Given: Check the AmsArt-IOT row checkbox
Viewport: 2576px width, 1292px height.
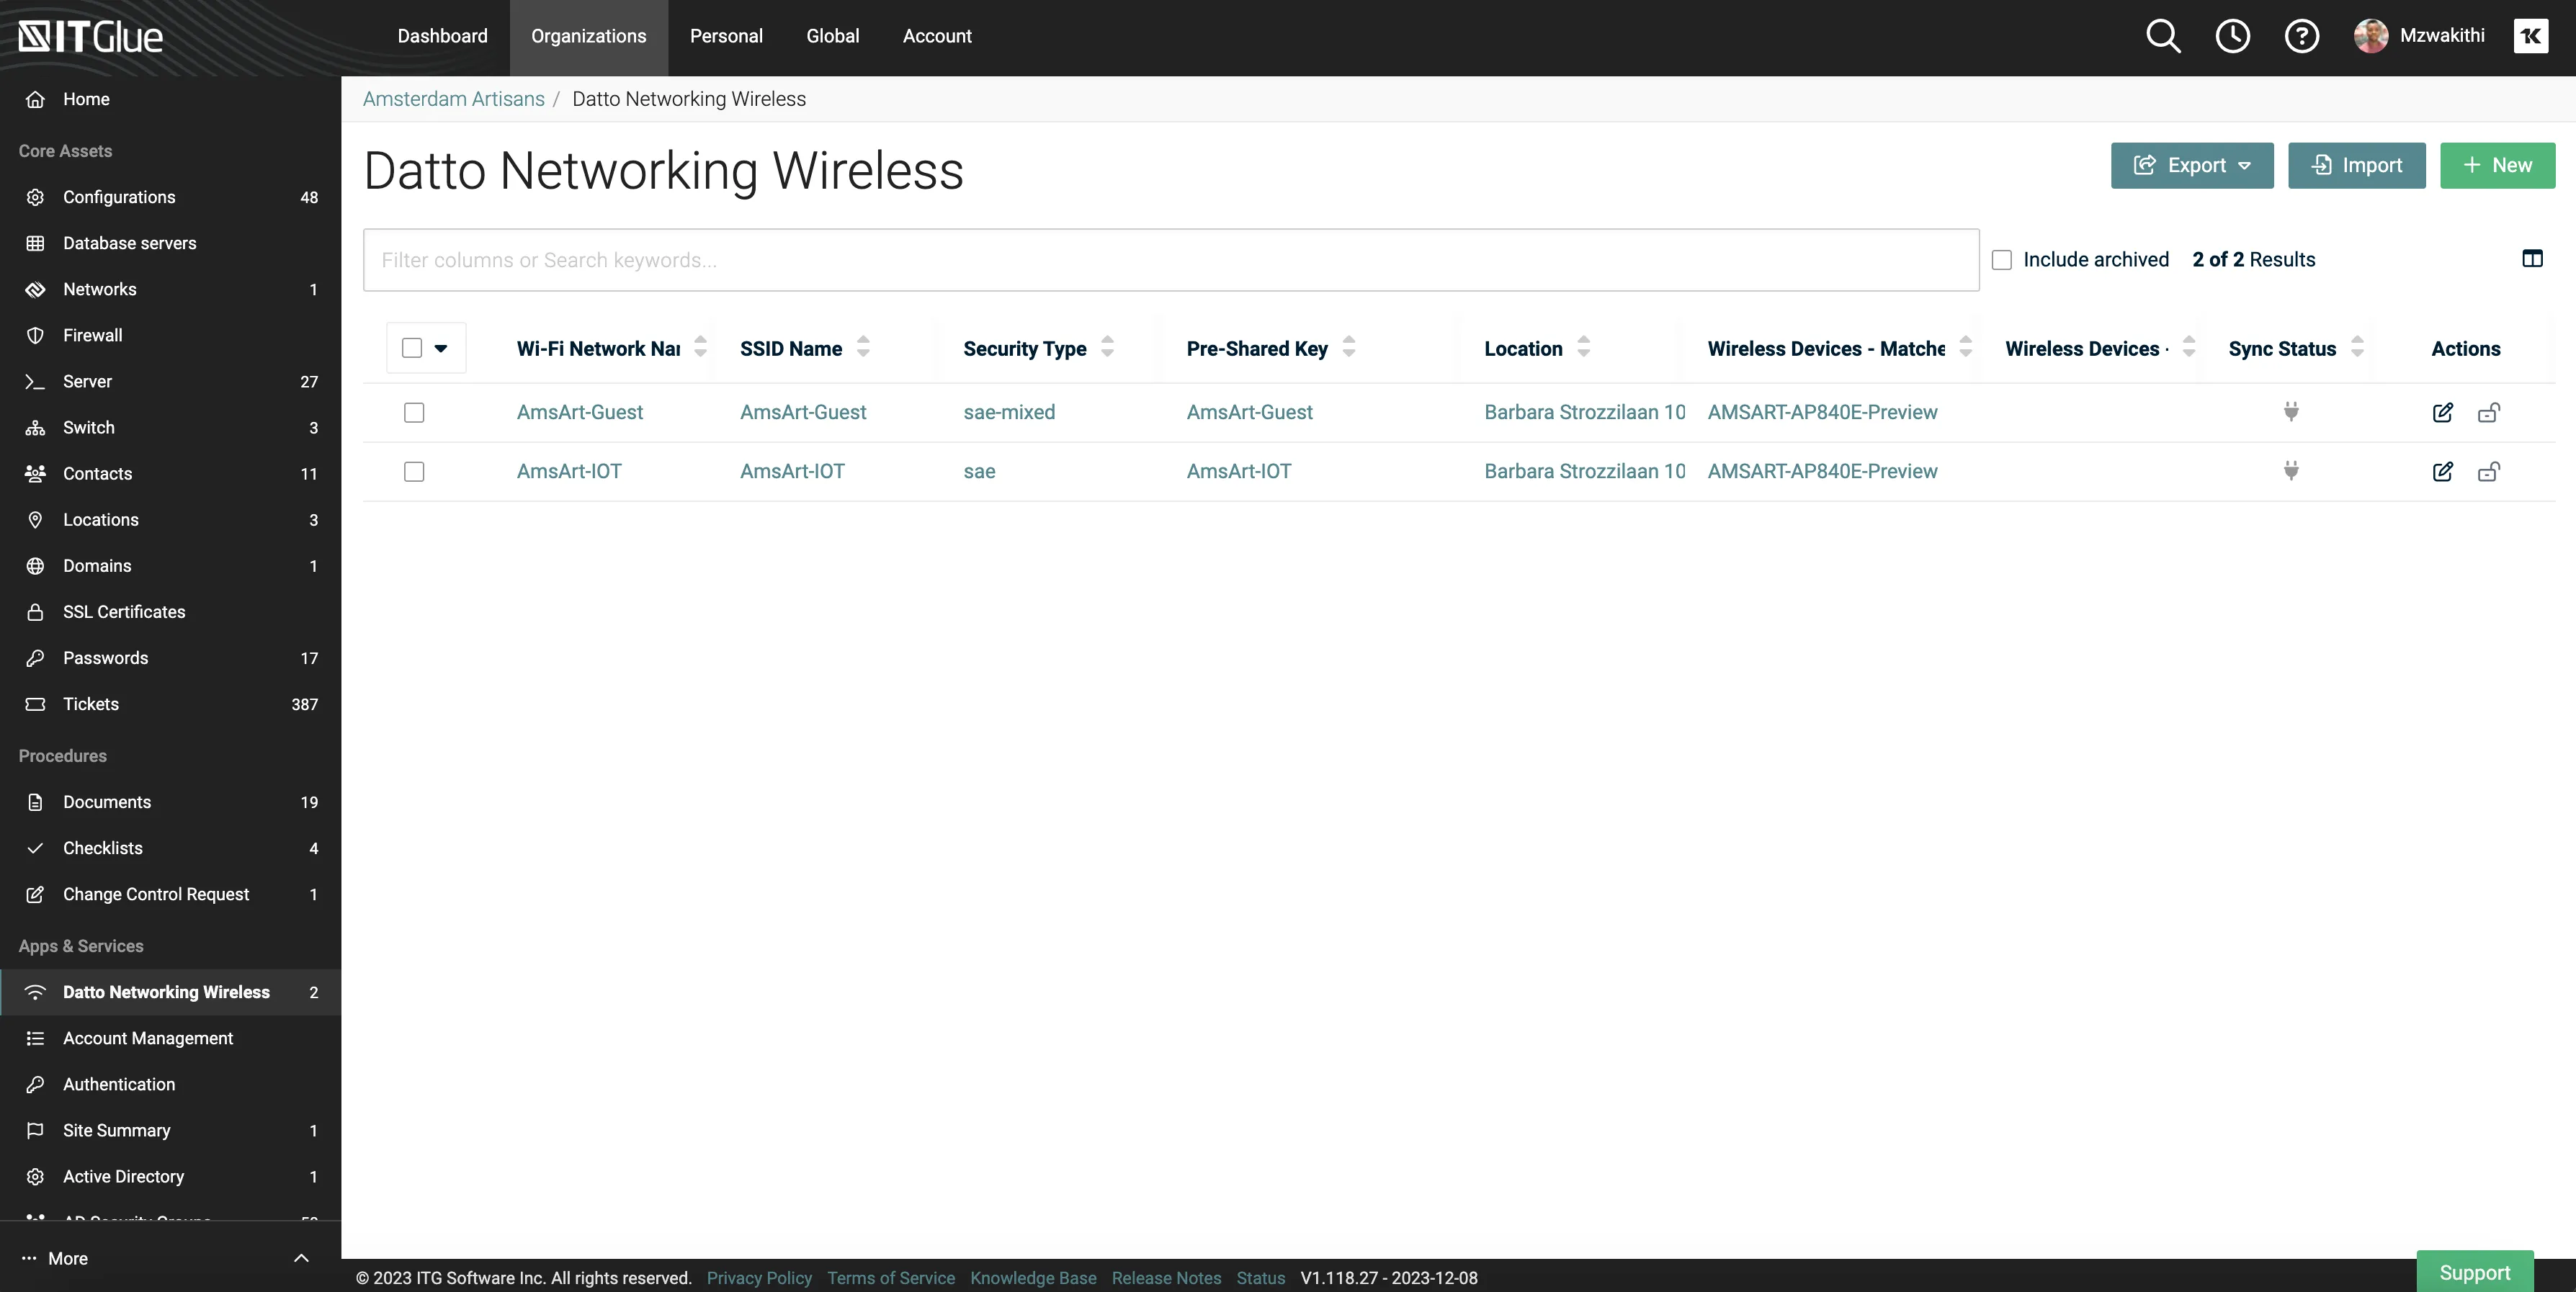Looking at the screenshot, I should 414,471.
